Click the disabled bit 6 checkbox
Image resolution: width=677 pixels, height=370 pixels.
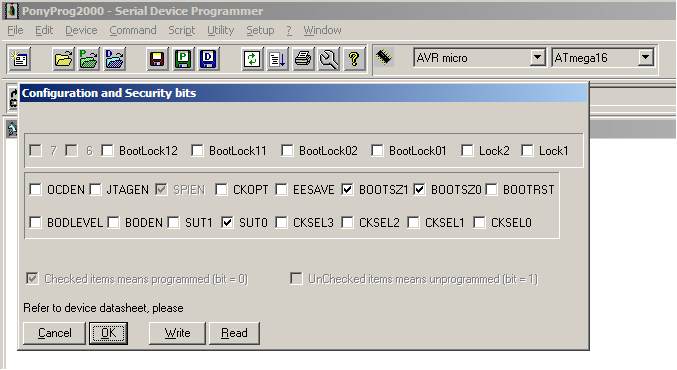[71, 150]
